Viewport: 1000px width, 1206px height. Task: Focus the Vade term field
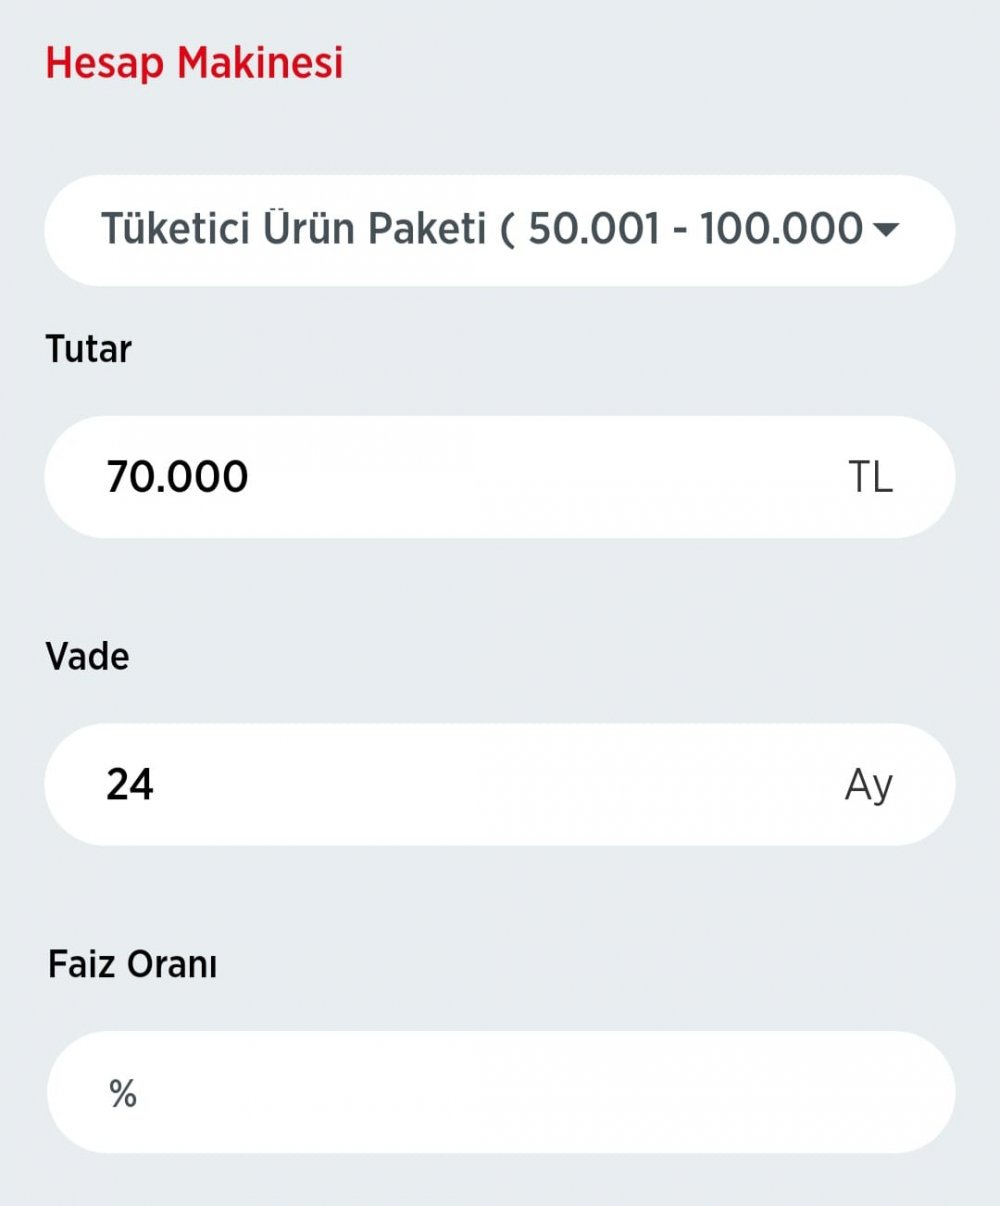pyautogui.click(x=499, y=785)
